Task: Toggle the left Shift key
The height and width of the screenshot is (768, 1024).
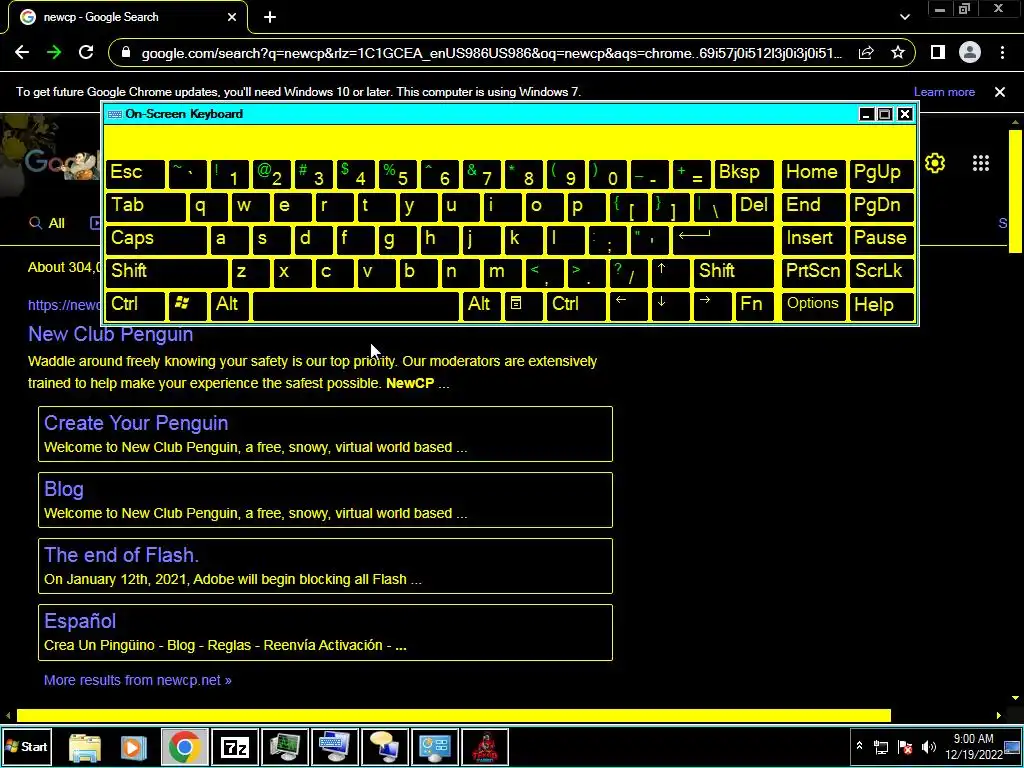Action: tap(167, 272)
